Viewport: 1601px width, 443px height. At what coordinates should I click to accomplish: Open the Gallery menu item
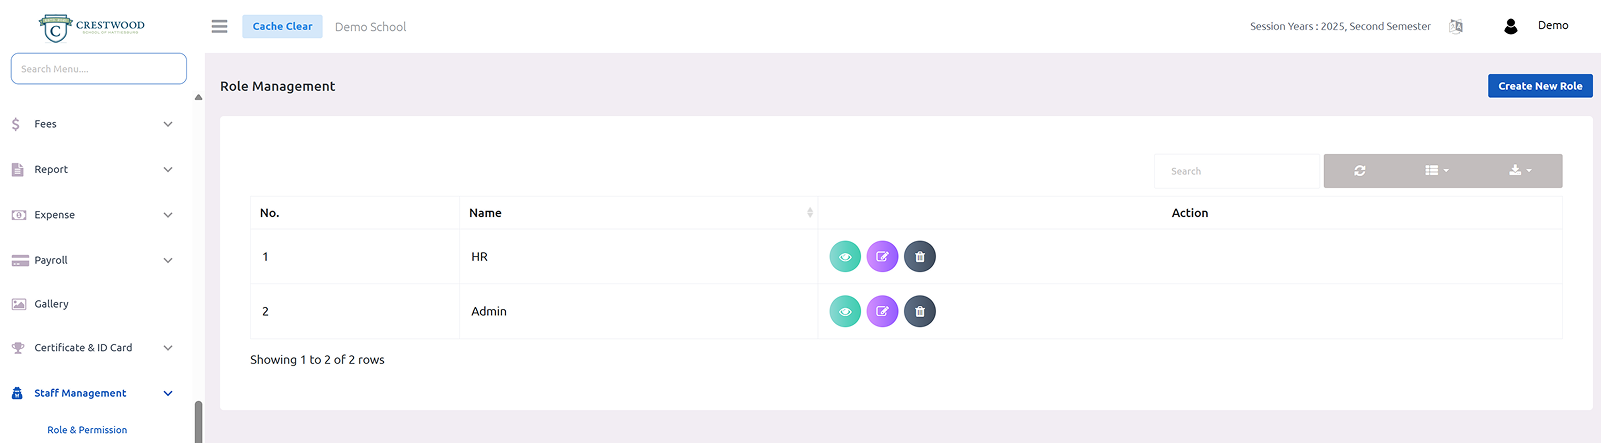pyautogui.click(x=52, y=304)
